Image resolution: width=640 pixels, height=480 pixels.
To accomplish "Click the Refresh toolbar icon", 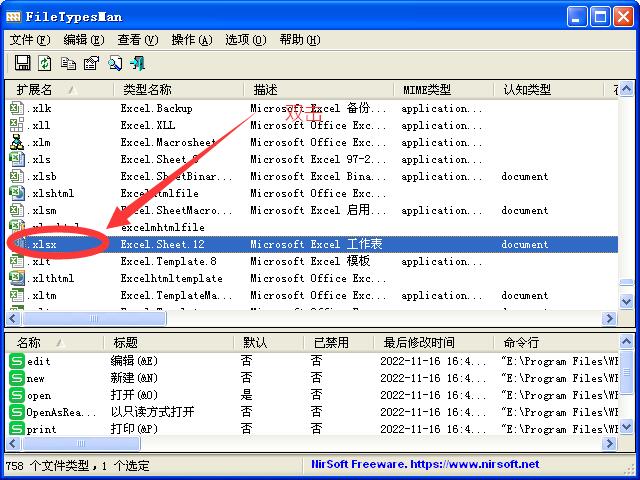I will pos(45,63).
